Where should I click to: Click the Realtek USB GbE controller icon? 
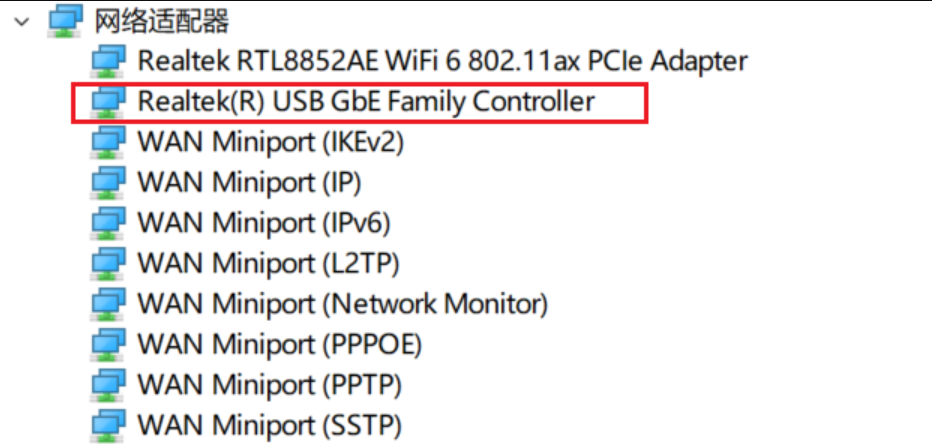click(108, 102)
